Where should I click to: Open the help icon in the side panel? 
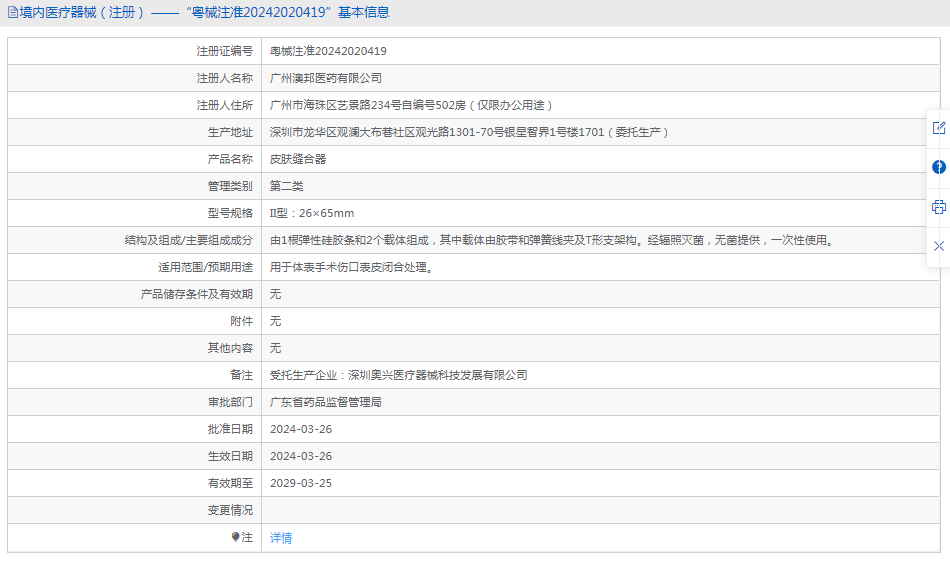[x=938, y=167]
